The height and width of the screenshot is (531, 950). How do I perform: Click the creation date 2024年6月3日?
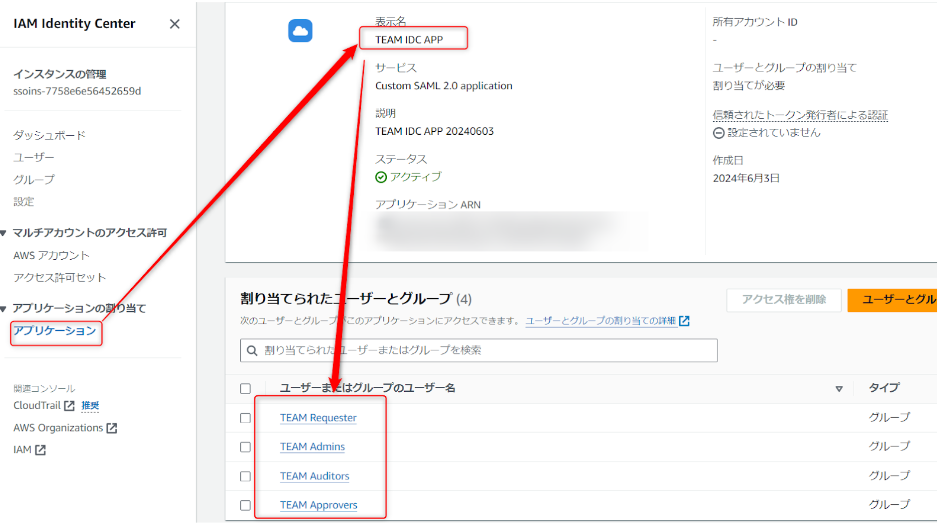(746, 178)
